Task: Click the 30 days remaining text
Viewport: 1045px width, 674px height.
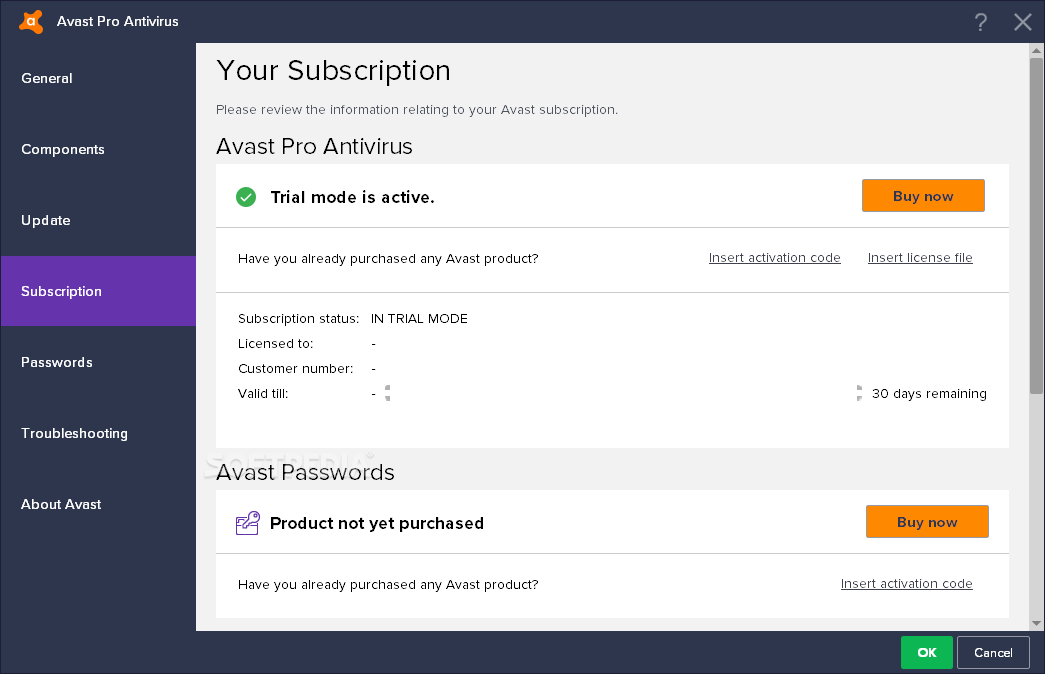Action: click(929, 394)
